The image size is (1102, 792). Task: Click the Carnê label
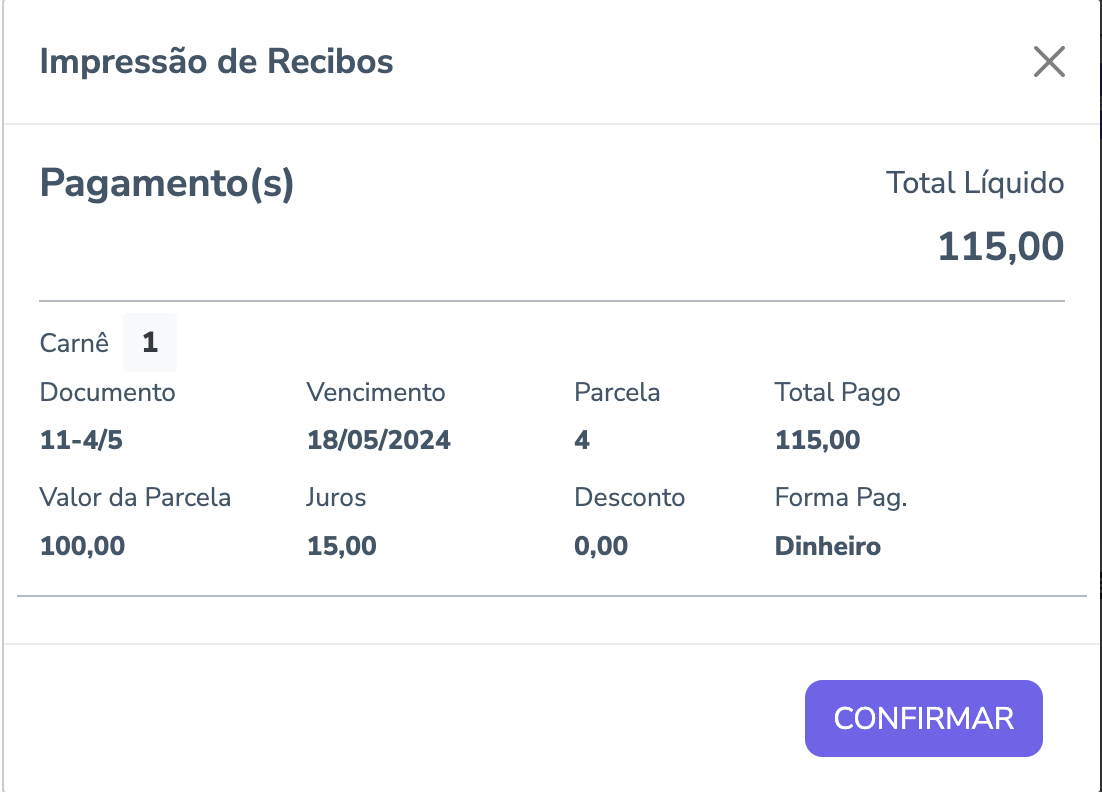(74, 344)
